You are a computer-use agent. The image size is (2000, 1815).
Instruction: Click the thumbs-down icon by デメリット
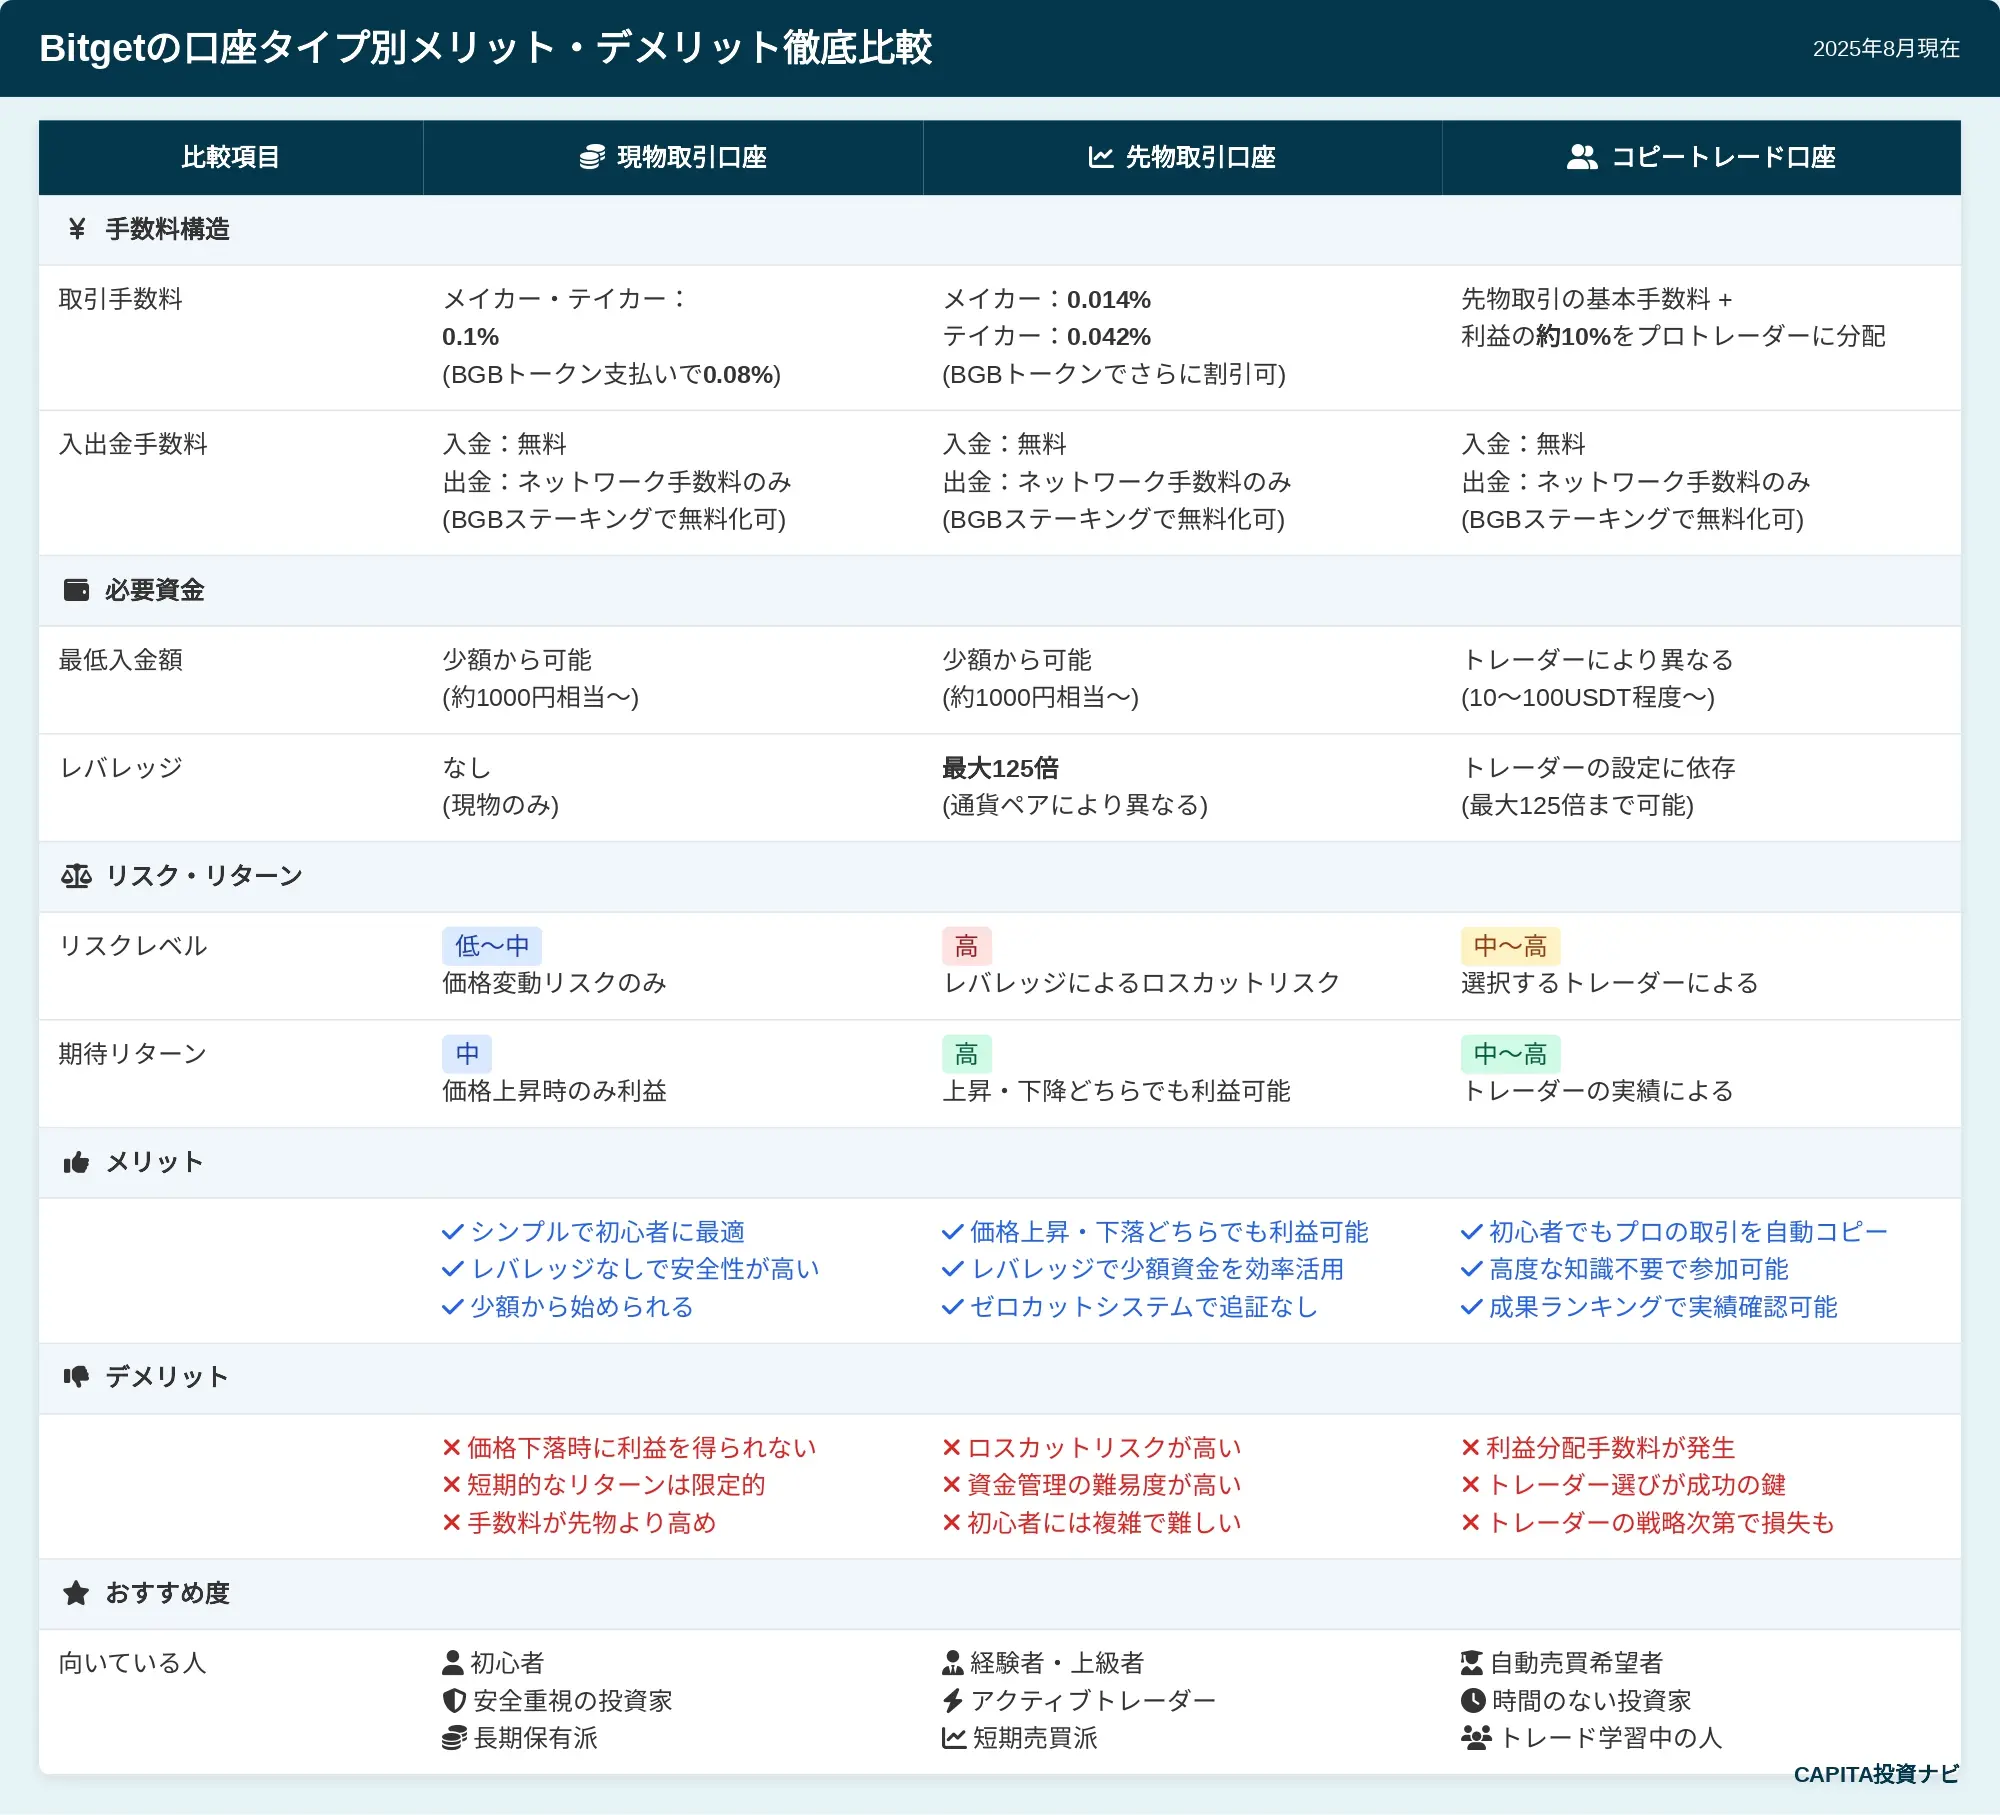[x=76, y=1377]
